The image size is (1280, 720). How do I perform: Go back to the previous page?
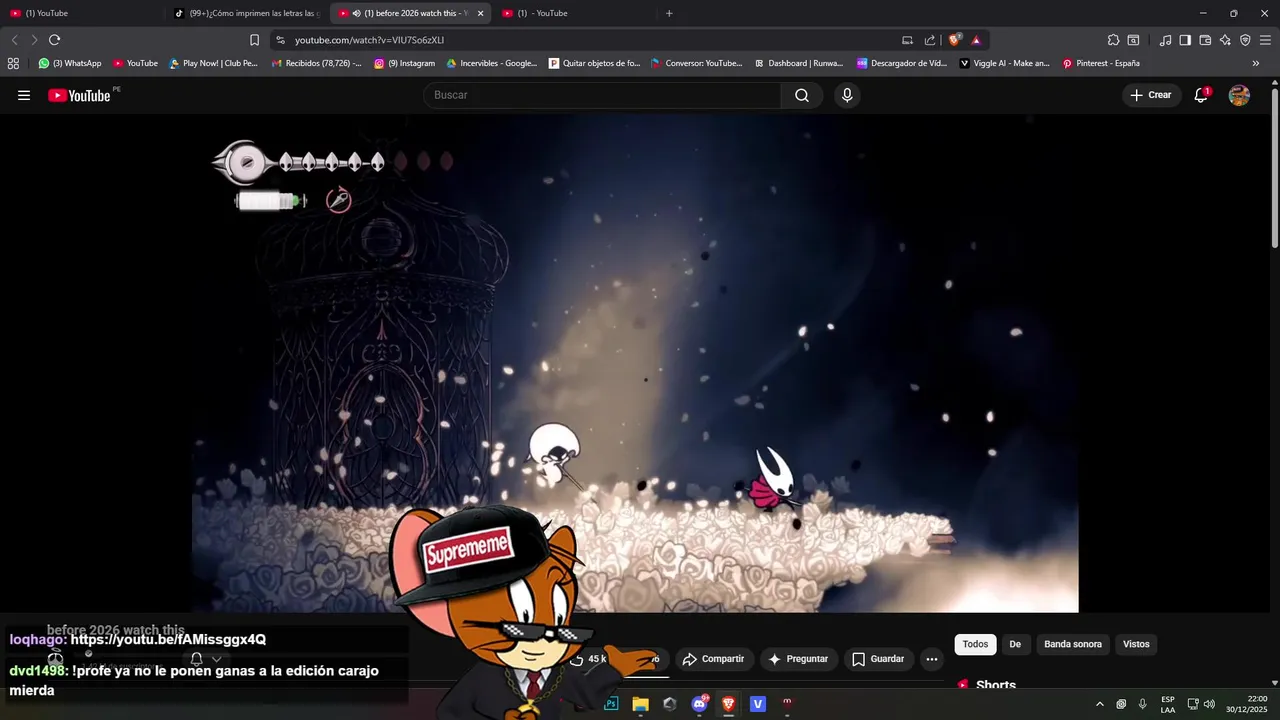pos(15,40)
